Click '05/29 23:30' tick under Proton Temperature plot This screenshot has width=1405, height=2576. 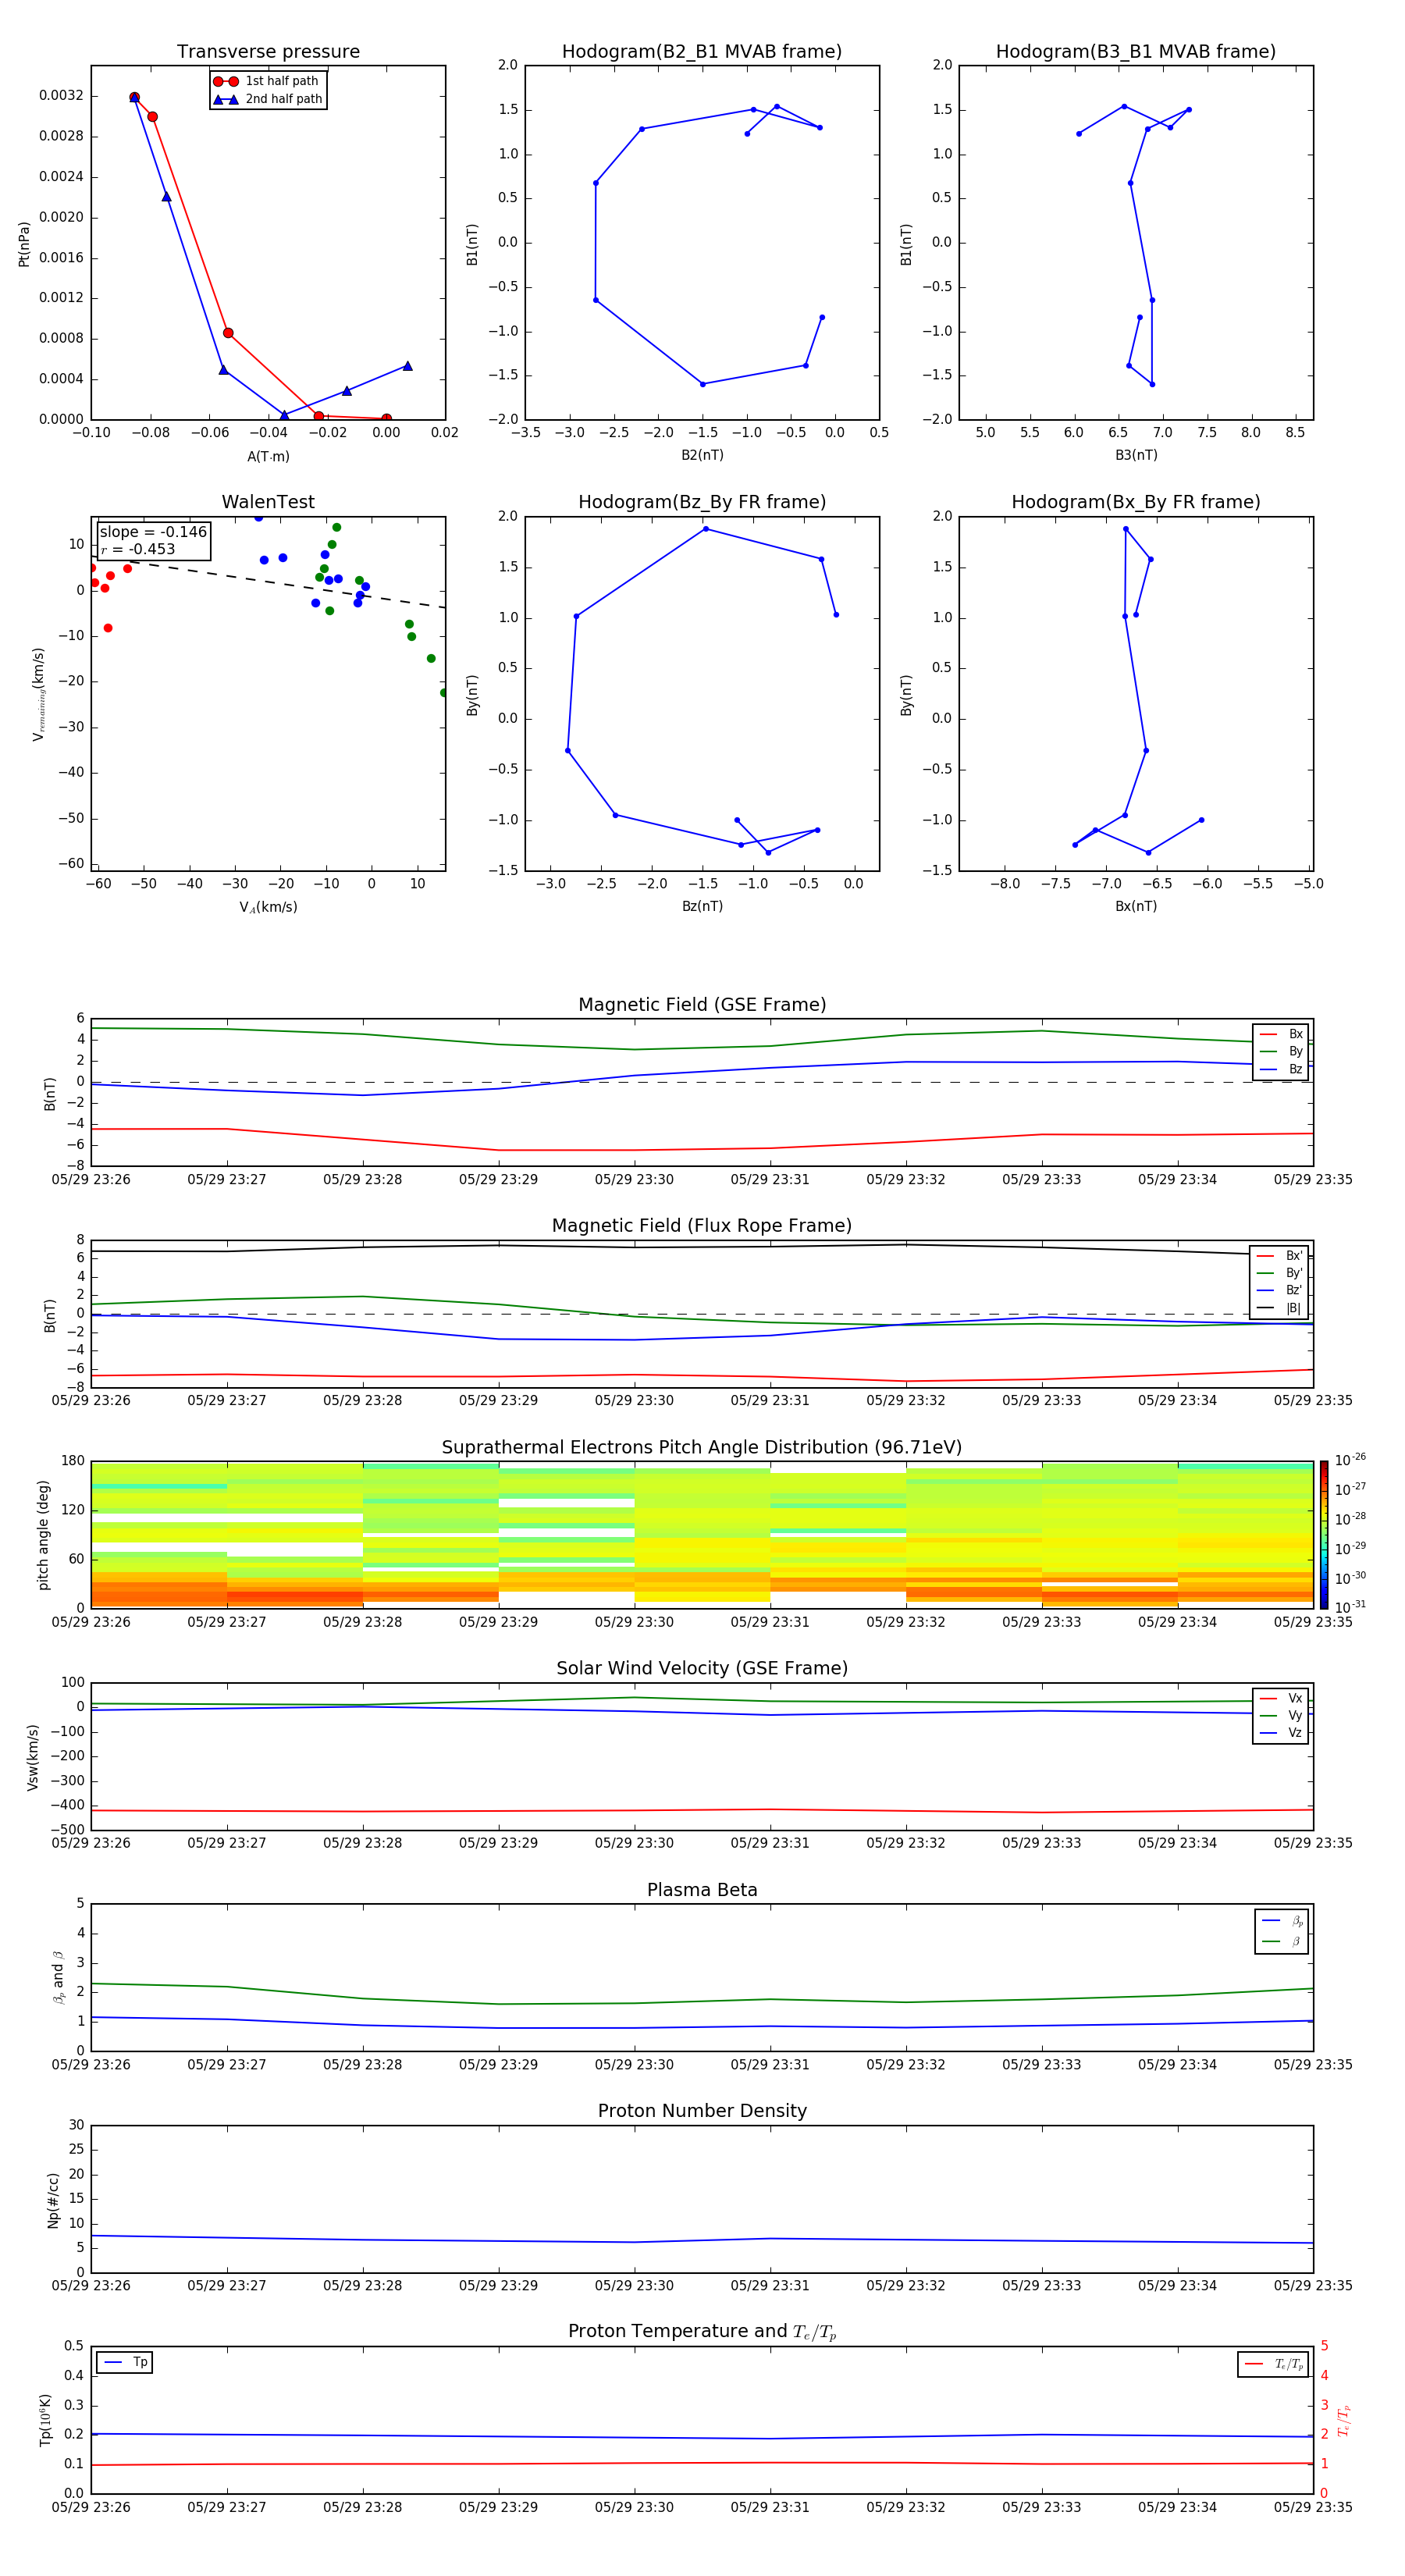(x=634, y=2507)
